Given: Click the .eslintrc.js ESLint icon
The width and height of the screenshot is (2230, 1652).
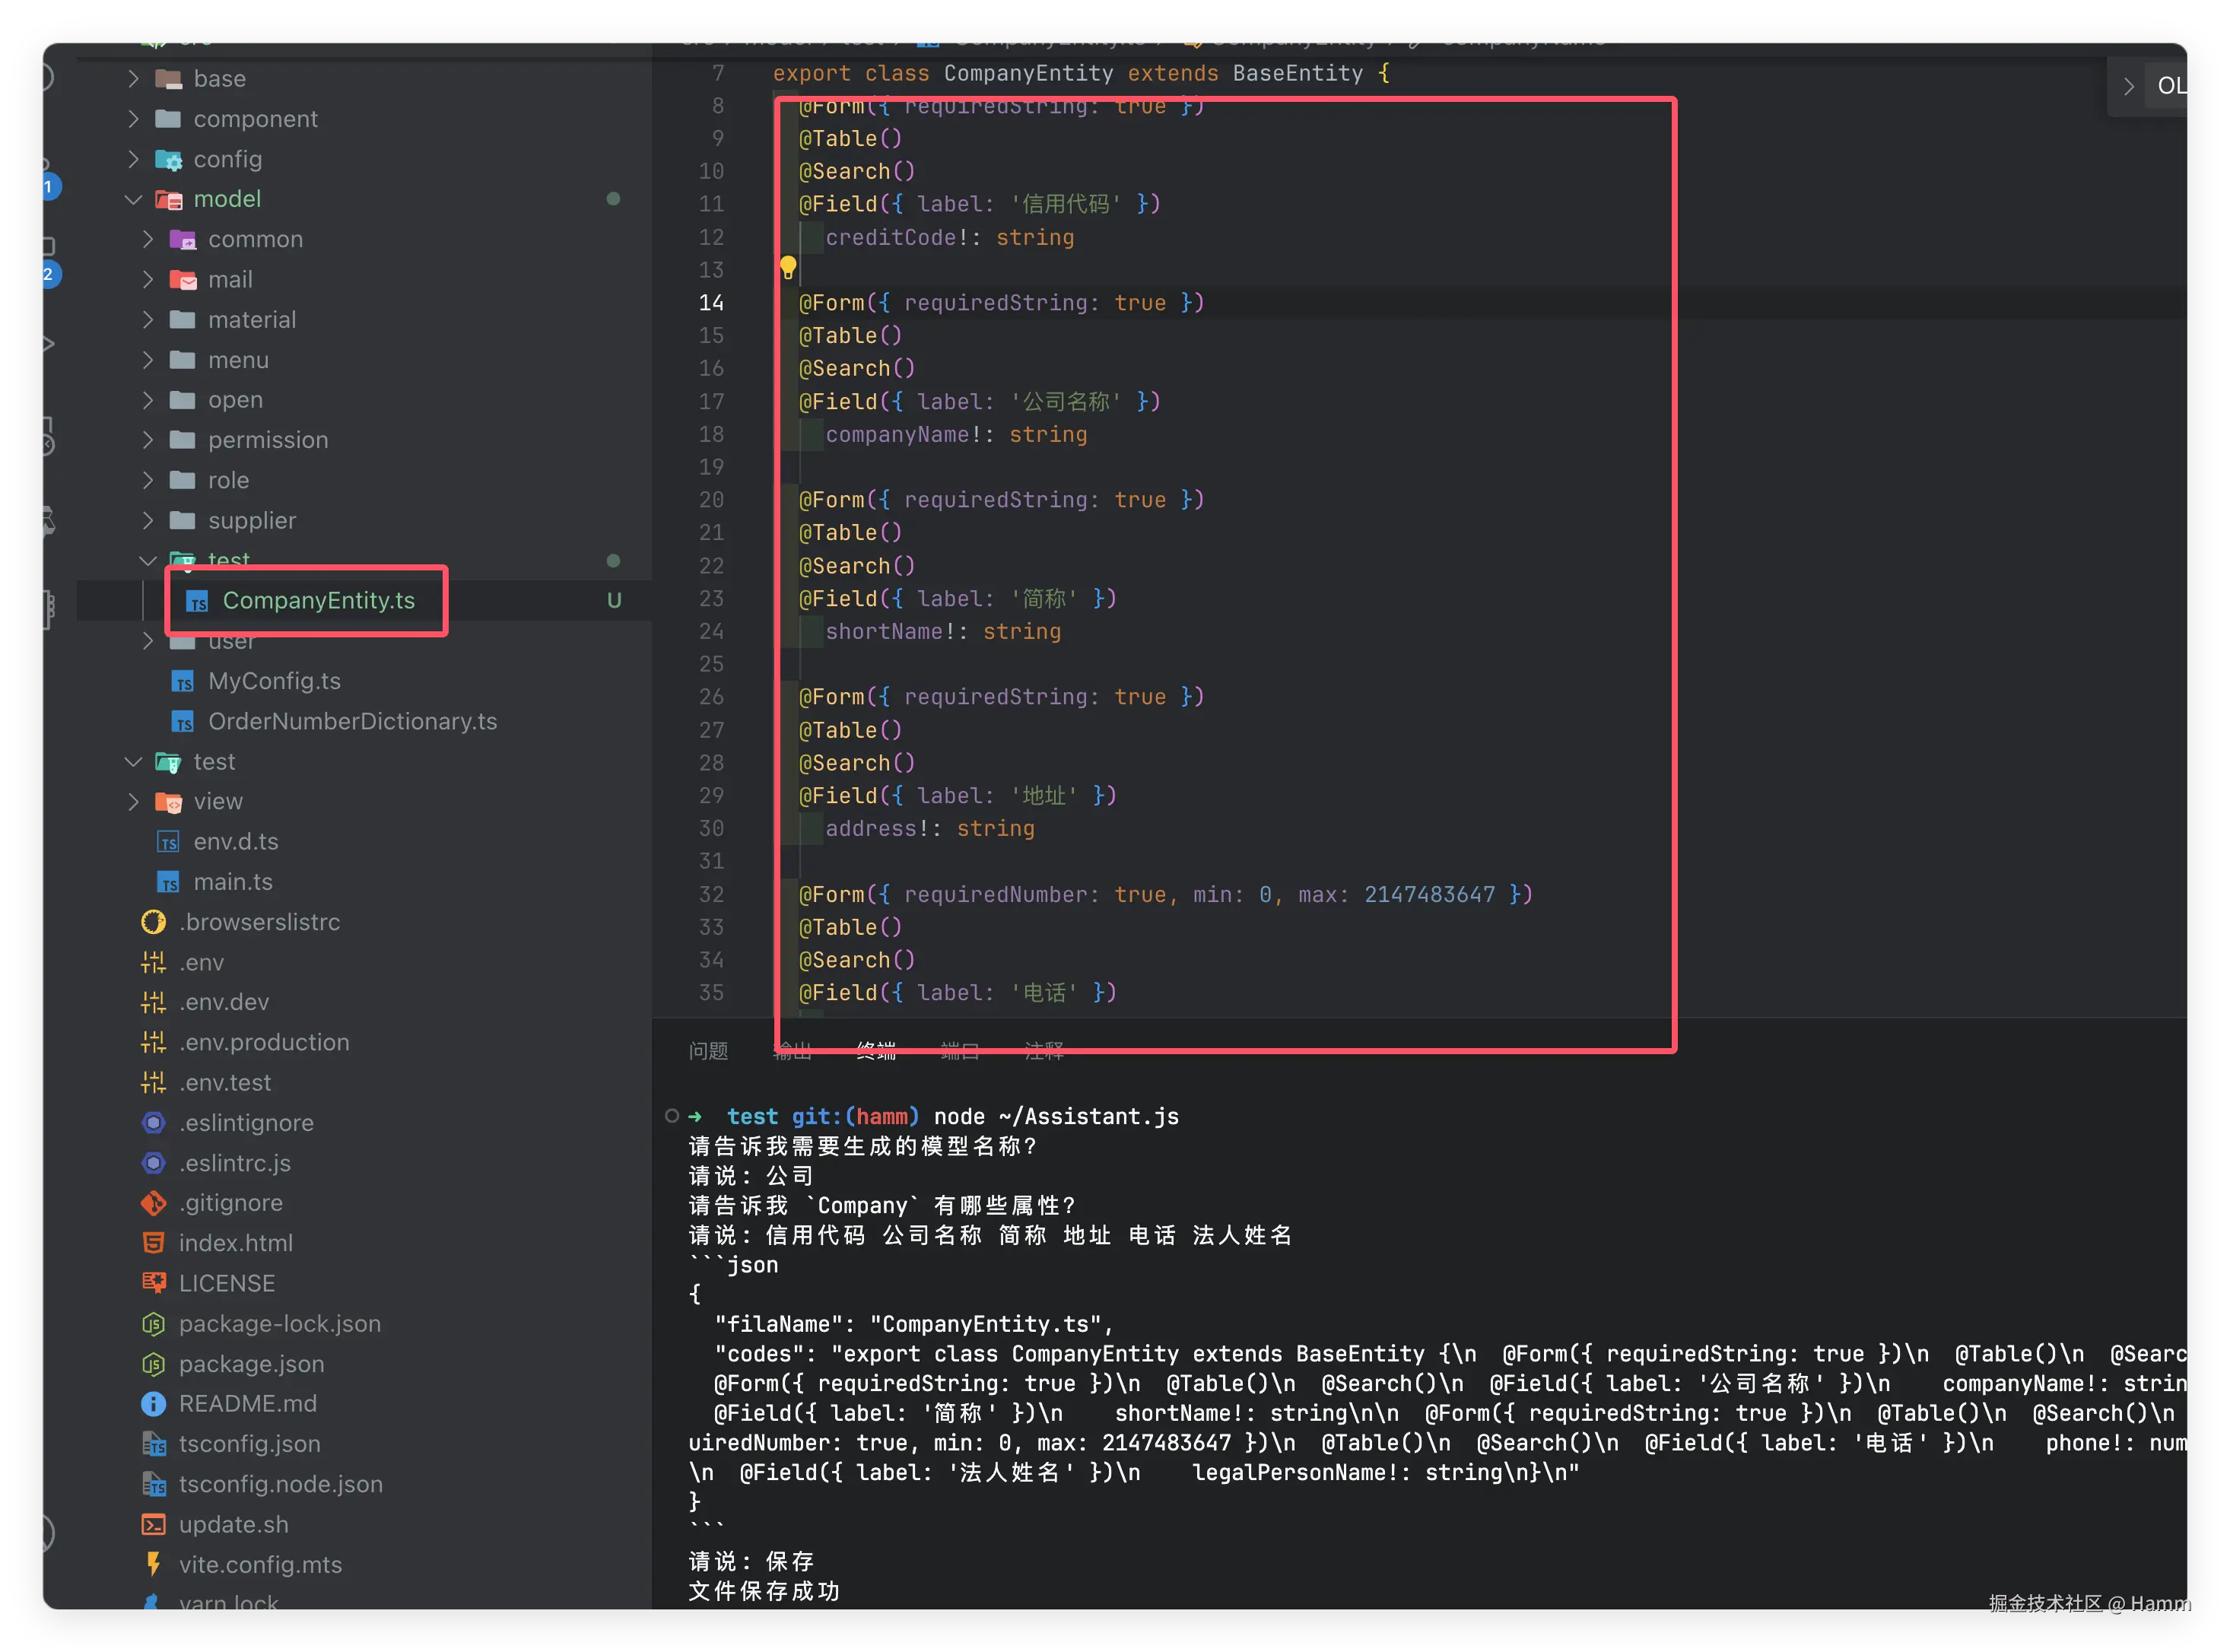Looking at the screenshot, I should pos(153,1163).
